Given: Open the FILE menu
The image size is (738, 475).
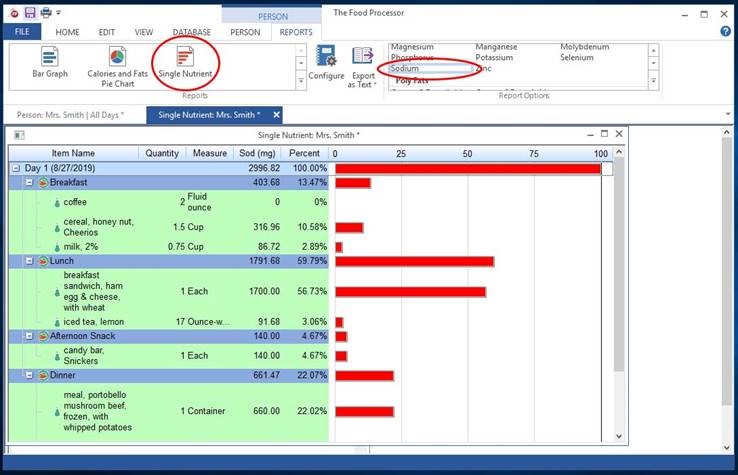Looking at the screenshot, I should tap(21, 32).
